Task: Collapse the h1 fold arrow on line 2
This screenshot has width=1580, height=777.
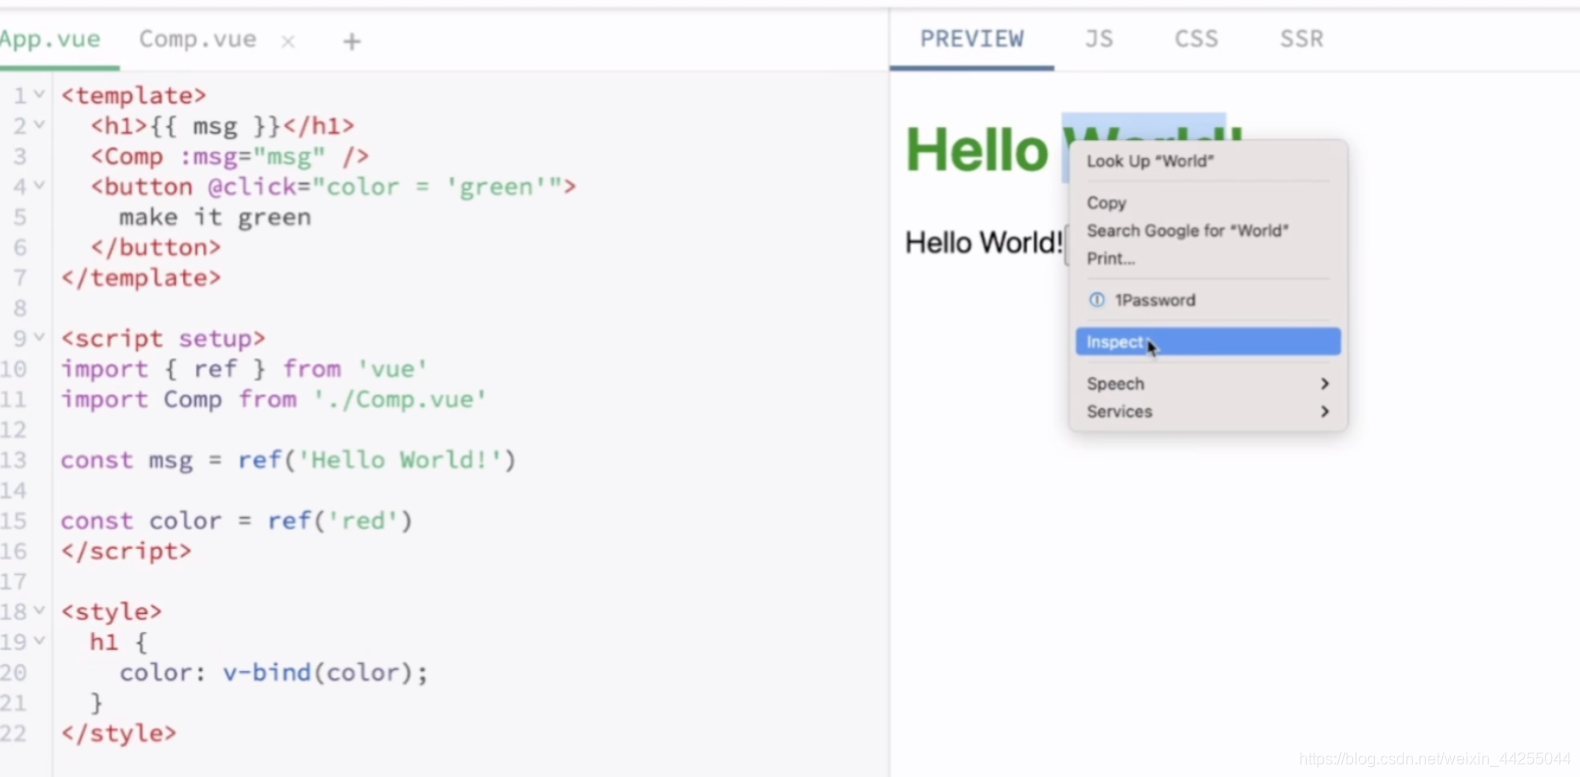Action: pos(39,125)
